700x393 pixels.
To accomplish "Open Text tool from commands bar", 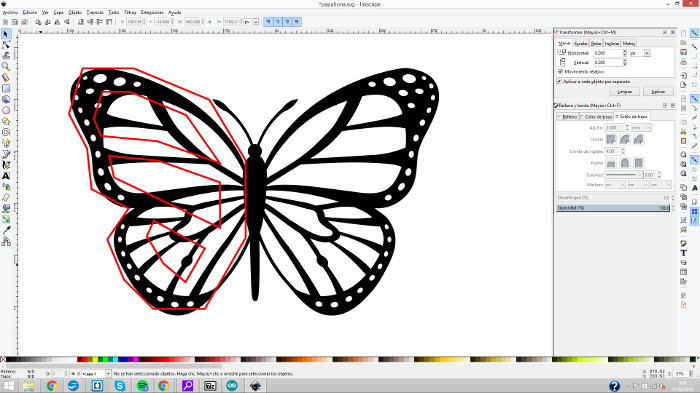I will (683, 253).
